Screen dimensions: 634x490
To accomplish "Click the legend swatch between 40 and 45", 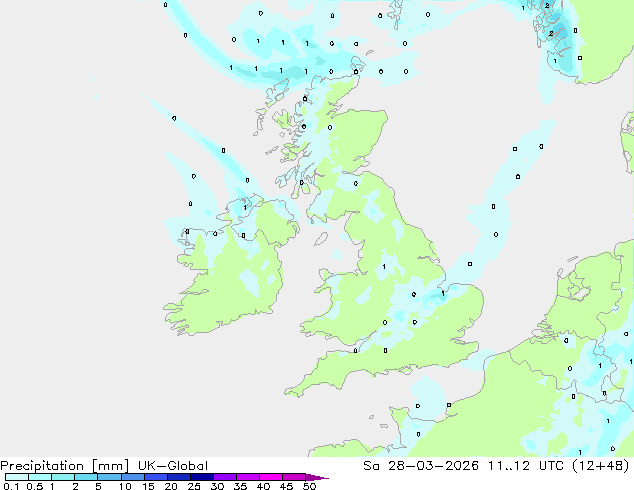I will click(271, 477).
